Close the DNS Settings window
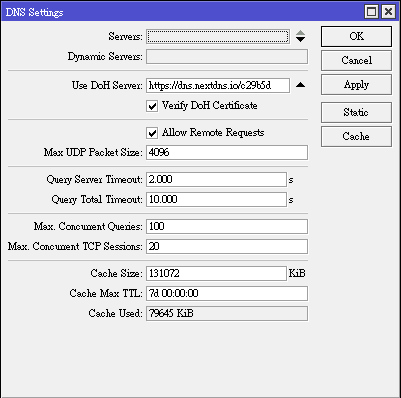The height and width of the screenshot is (398, 401). (x=388, y=12)
